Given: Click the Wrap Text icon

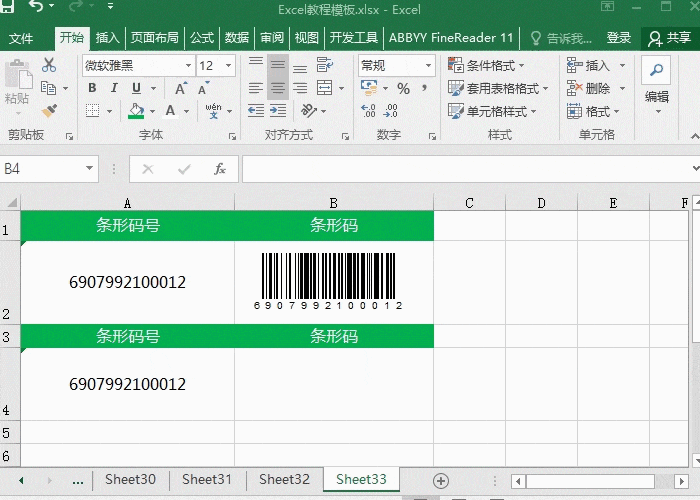Looking at the screenshot, I should click(x=324, y=65).
